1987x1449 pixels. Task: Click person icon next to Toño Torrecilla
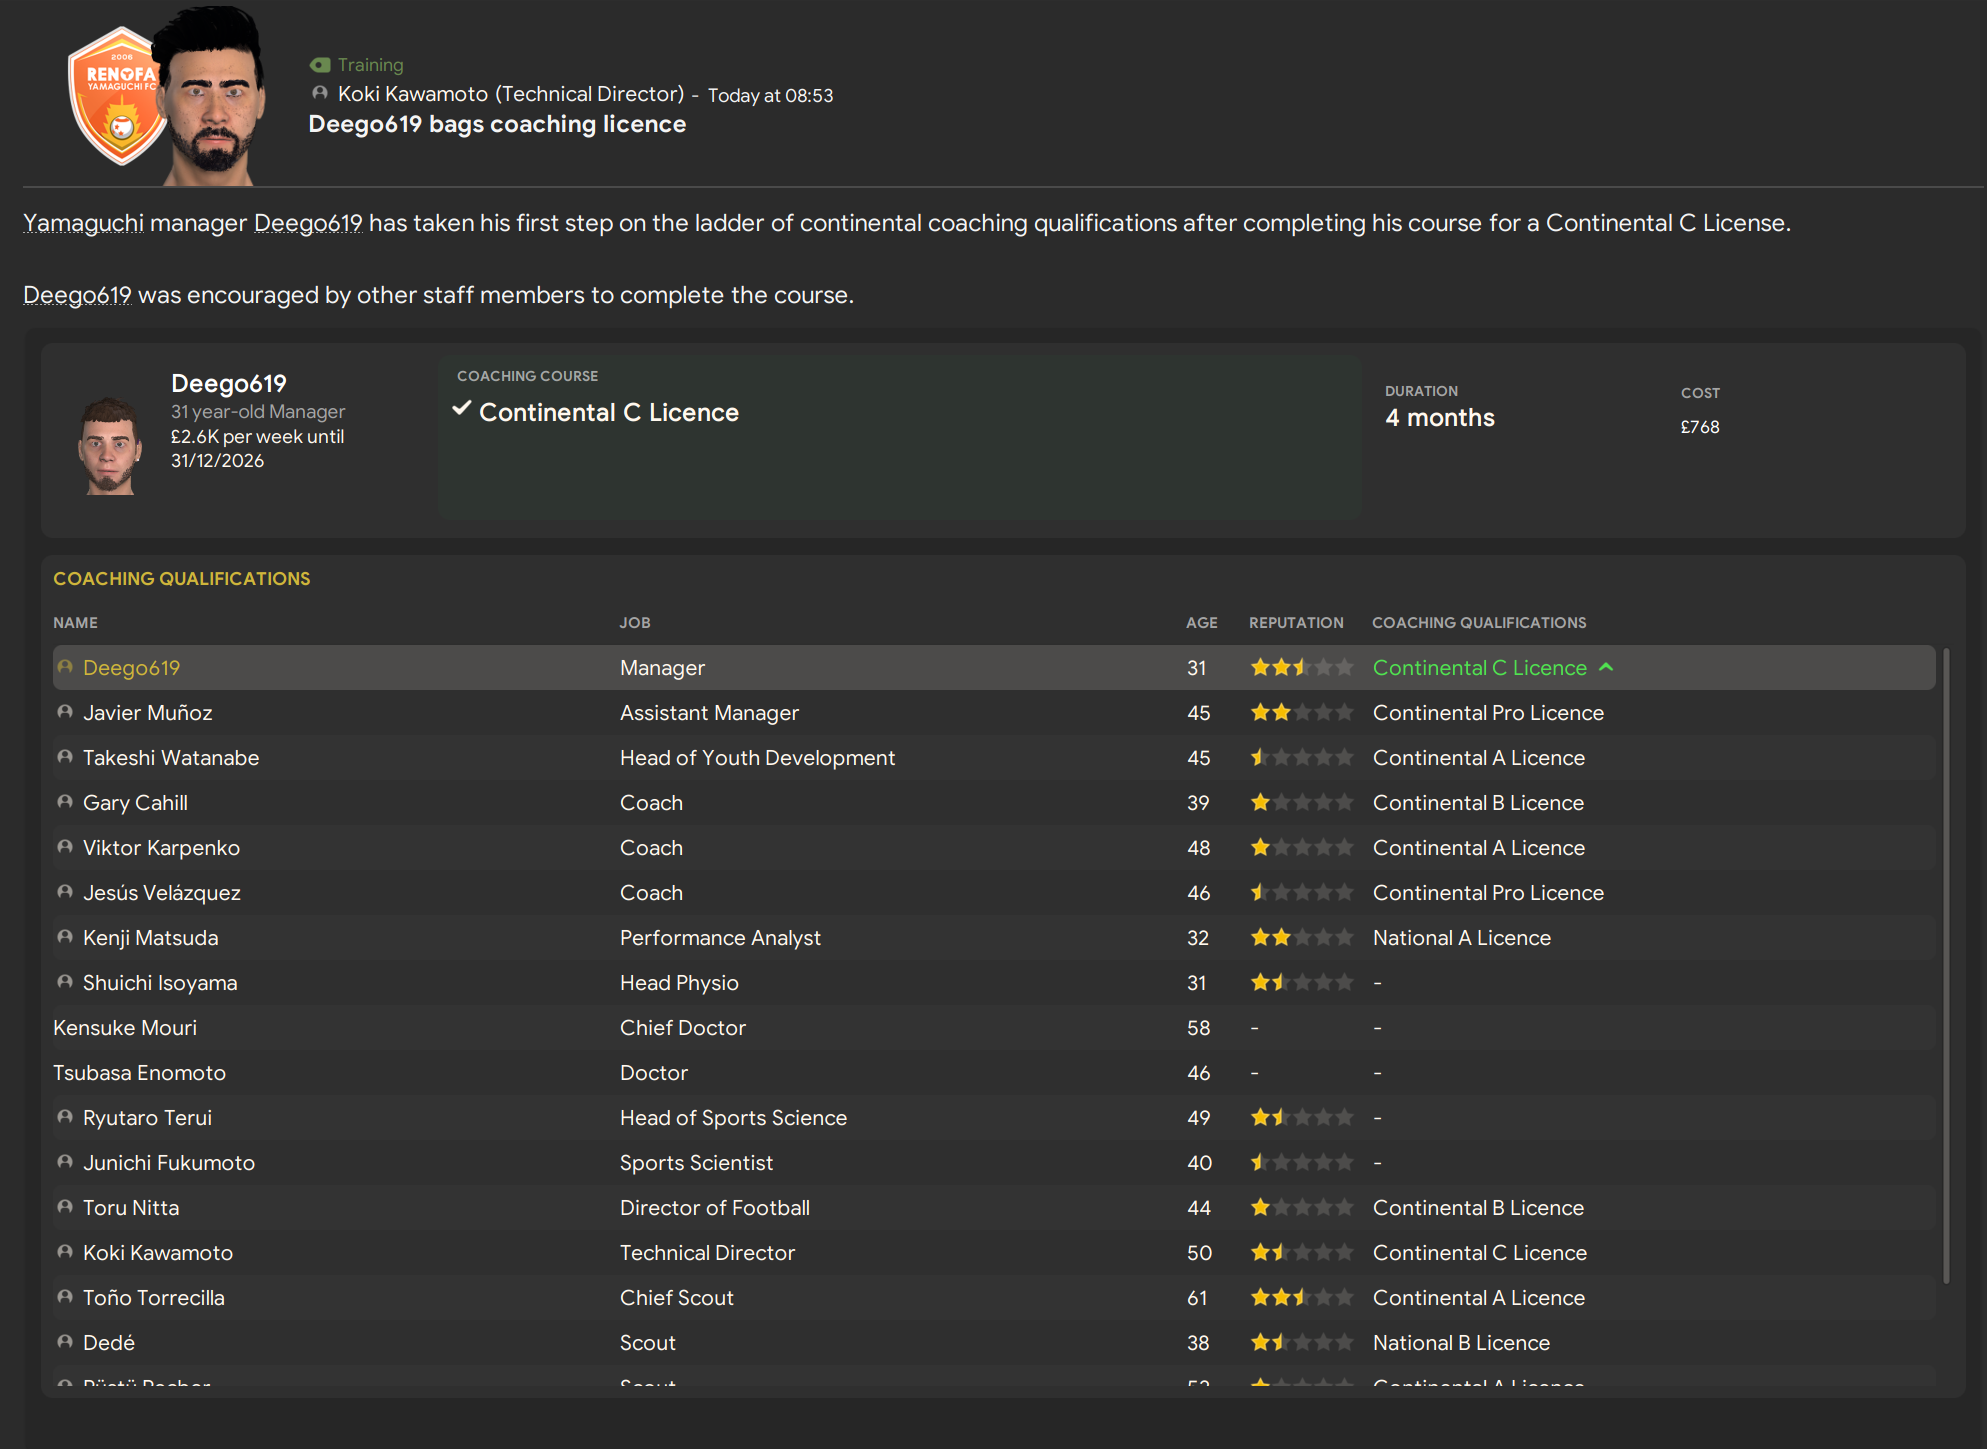[65, 1297]
